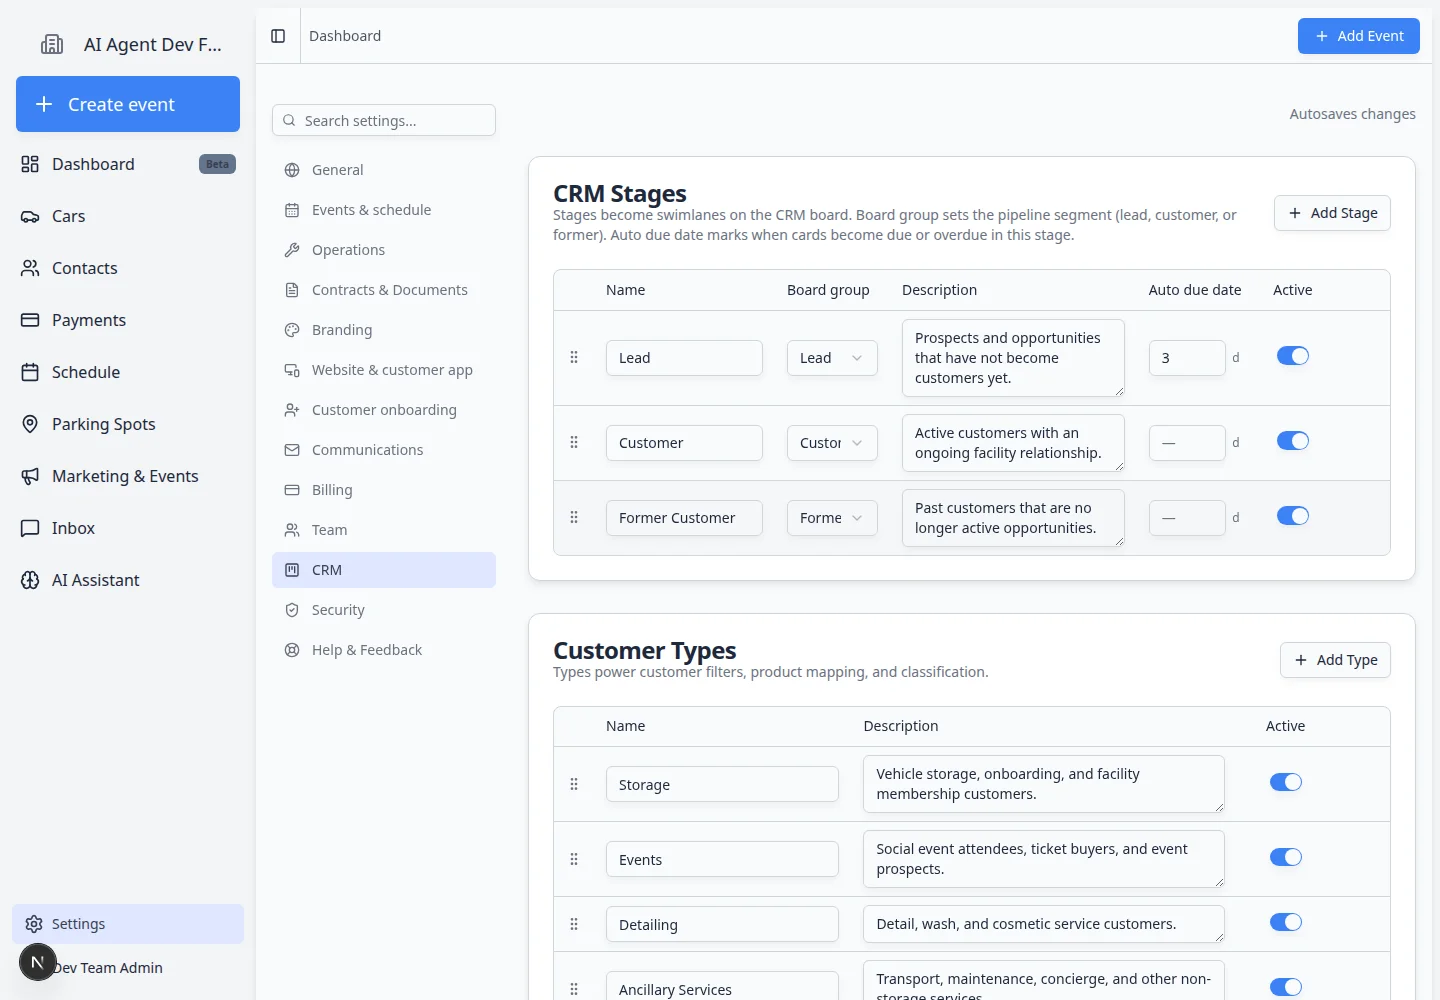This screenshot has height=1000, width=1440.
Task: Click the building icon beside AI Agent Dev
Action: click(52, 44)
